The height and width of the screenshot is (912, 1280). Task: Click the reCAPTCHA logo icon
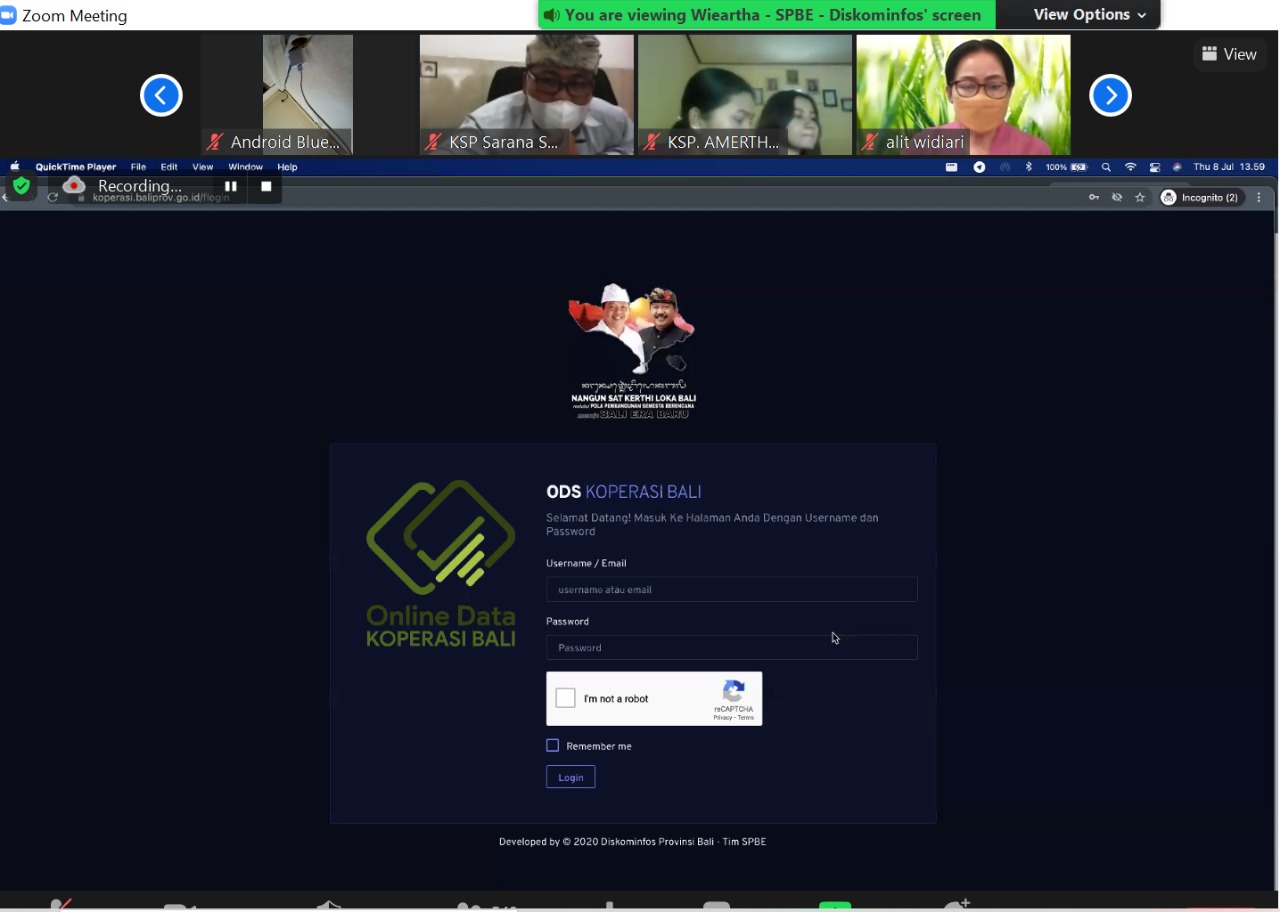pos(733,691)
